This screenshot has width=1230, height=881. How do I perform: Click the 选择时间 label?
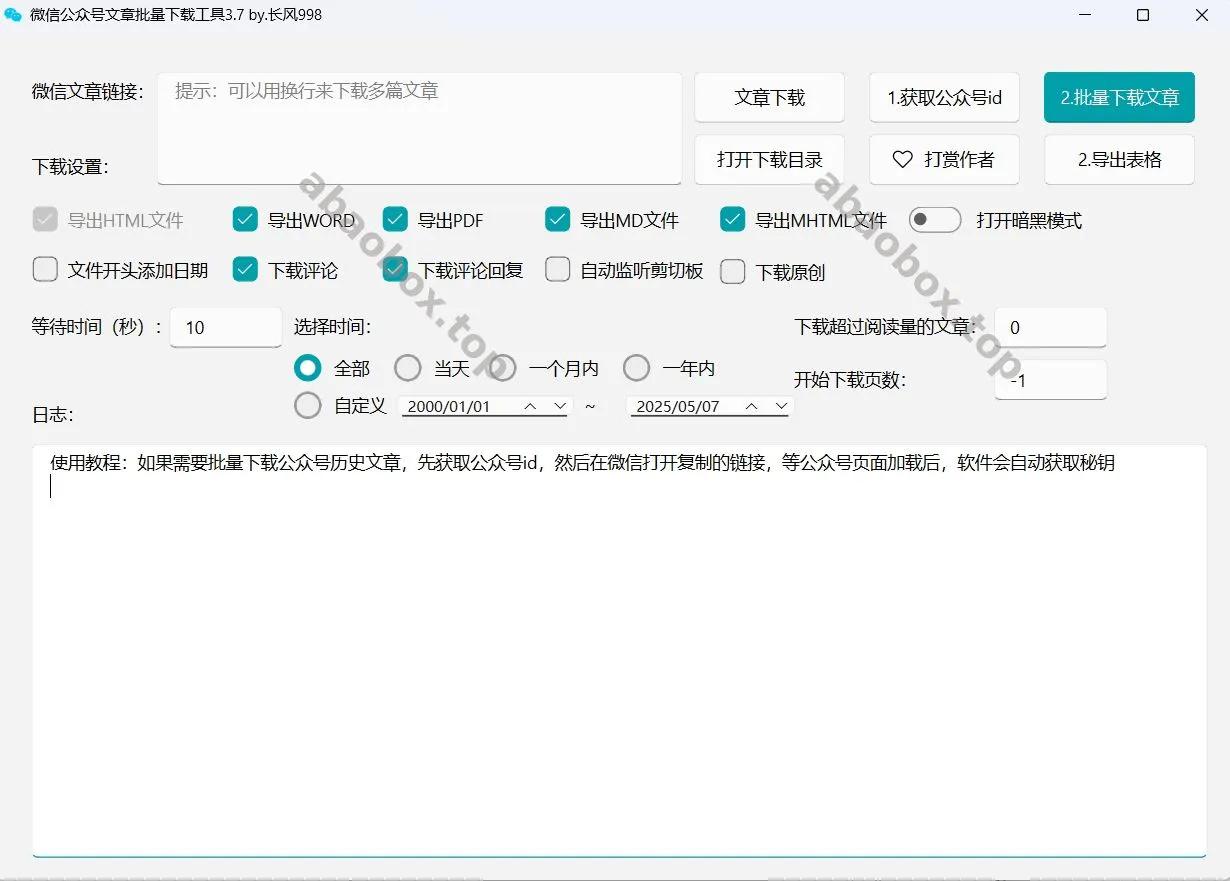(x=333, y=327)
